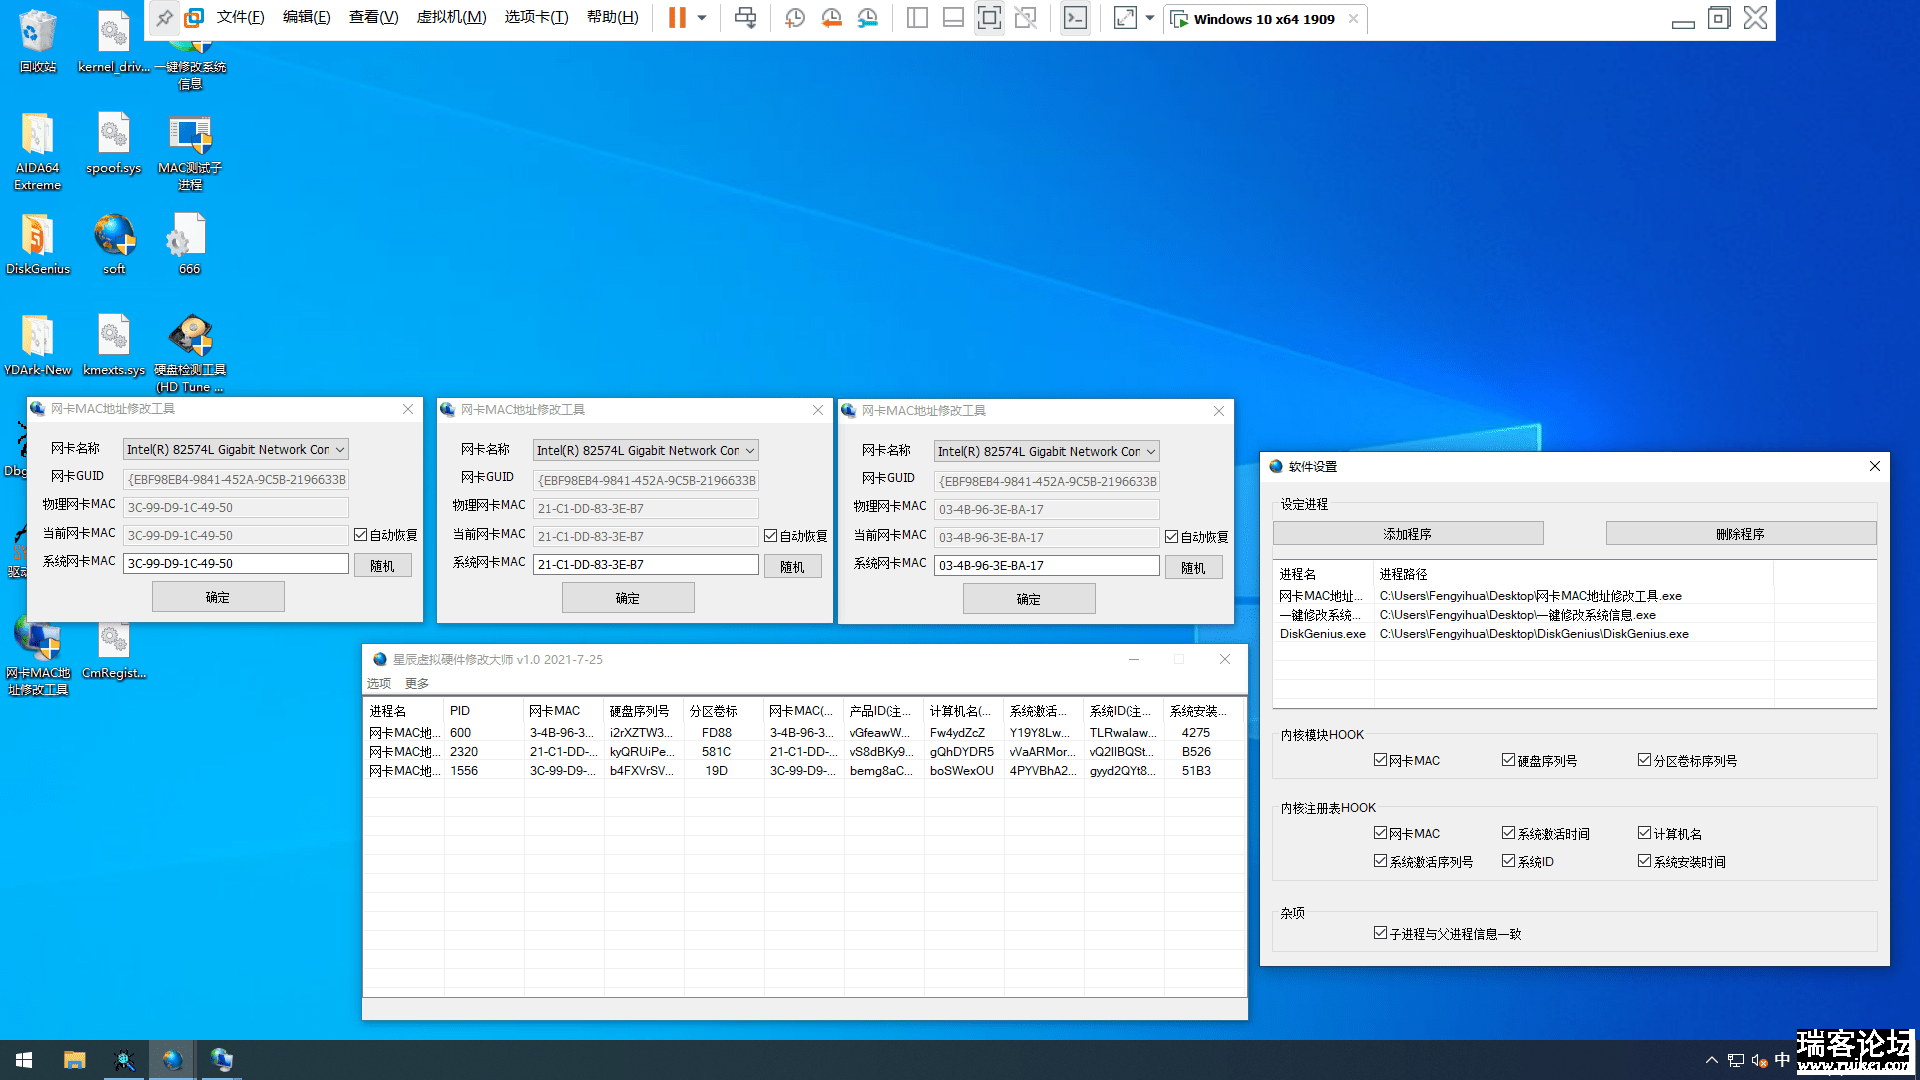Screen dimensions: 1920x1080
Task: Click the 系统网卡MAC field showing 21-C1-DD-83-3E-B7
Action: click(x=645, y=565)
